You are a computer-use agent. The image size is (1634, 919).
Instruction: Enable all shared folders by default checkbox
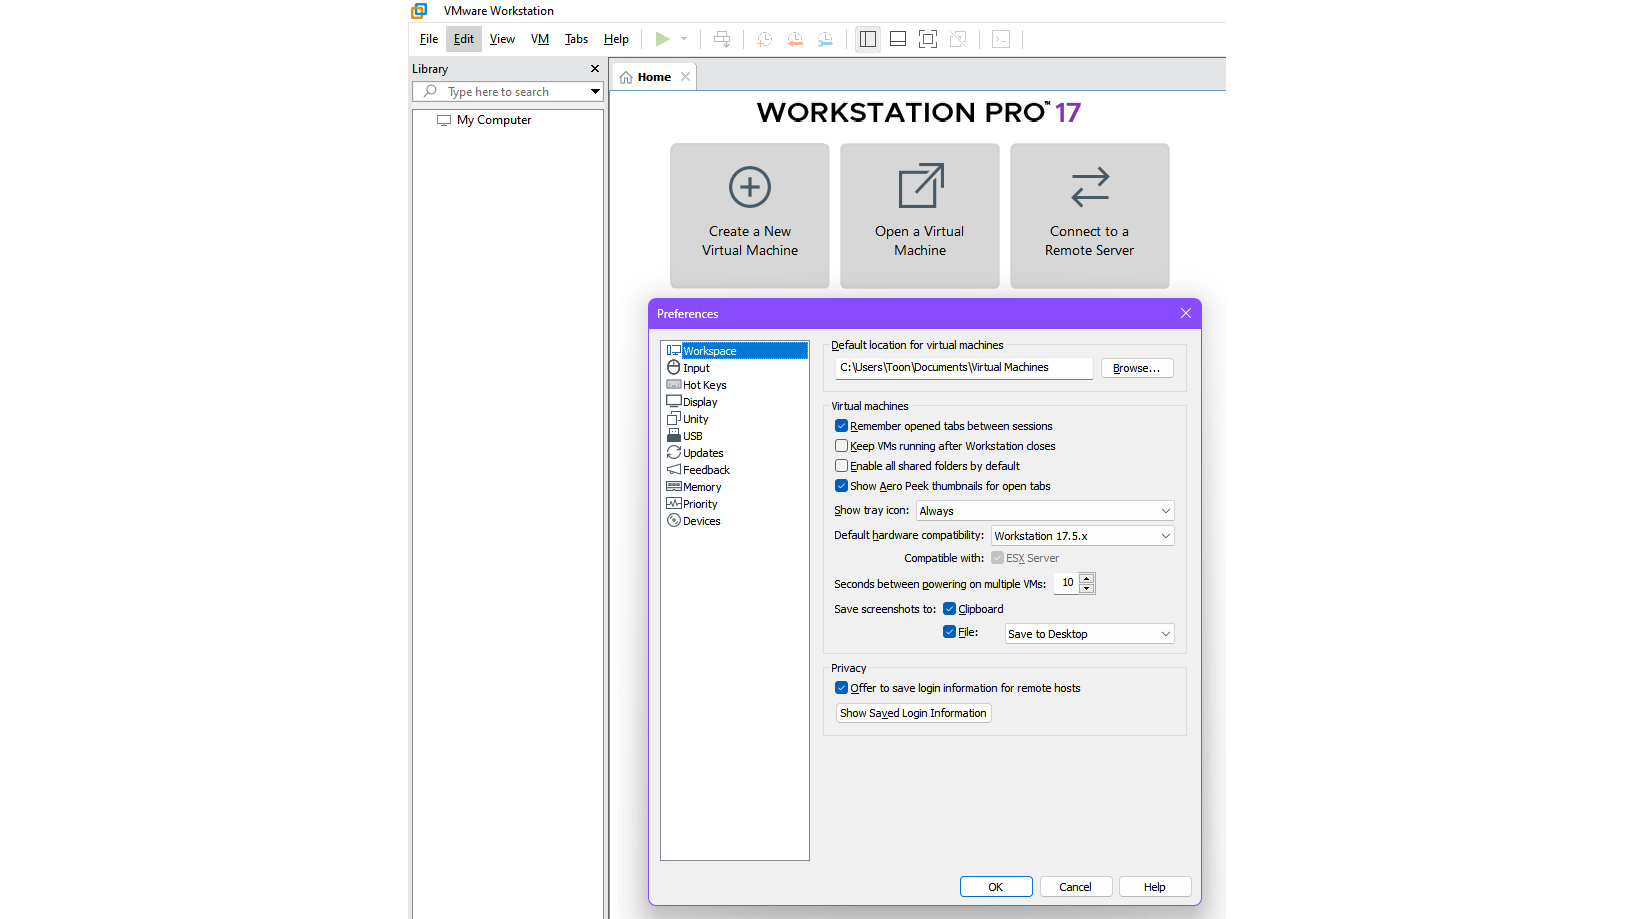[x=841, y=466]
